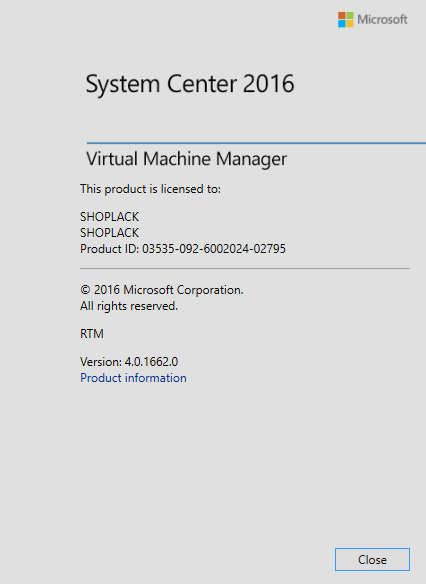Viewport: 426px width, 584px height.
Task: Click the Microsoft wordmark text
Action: click(382, 19)
